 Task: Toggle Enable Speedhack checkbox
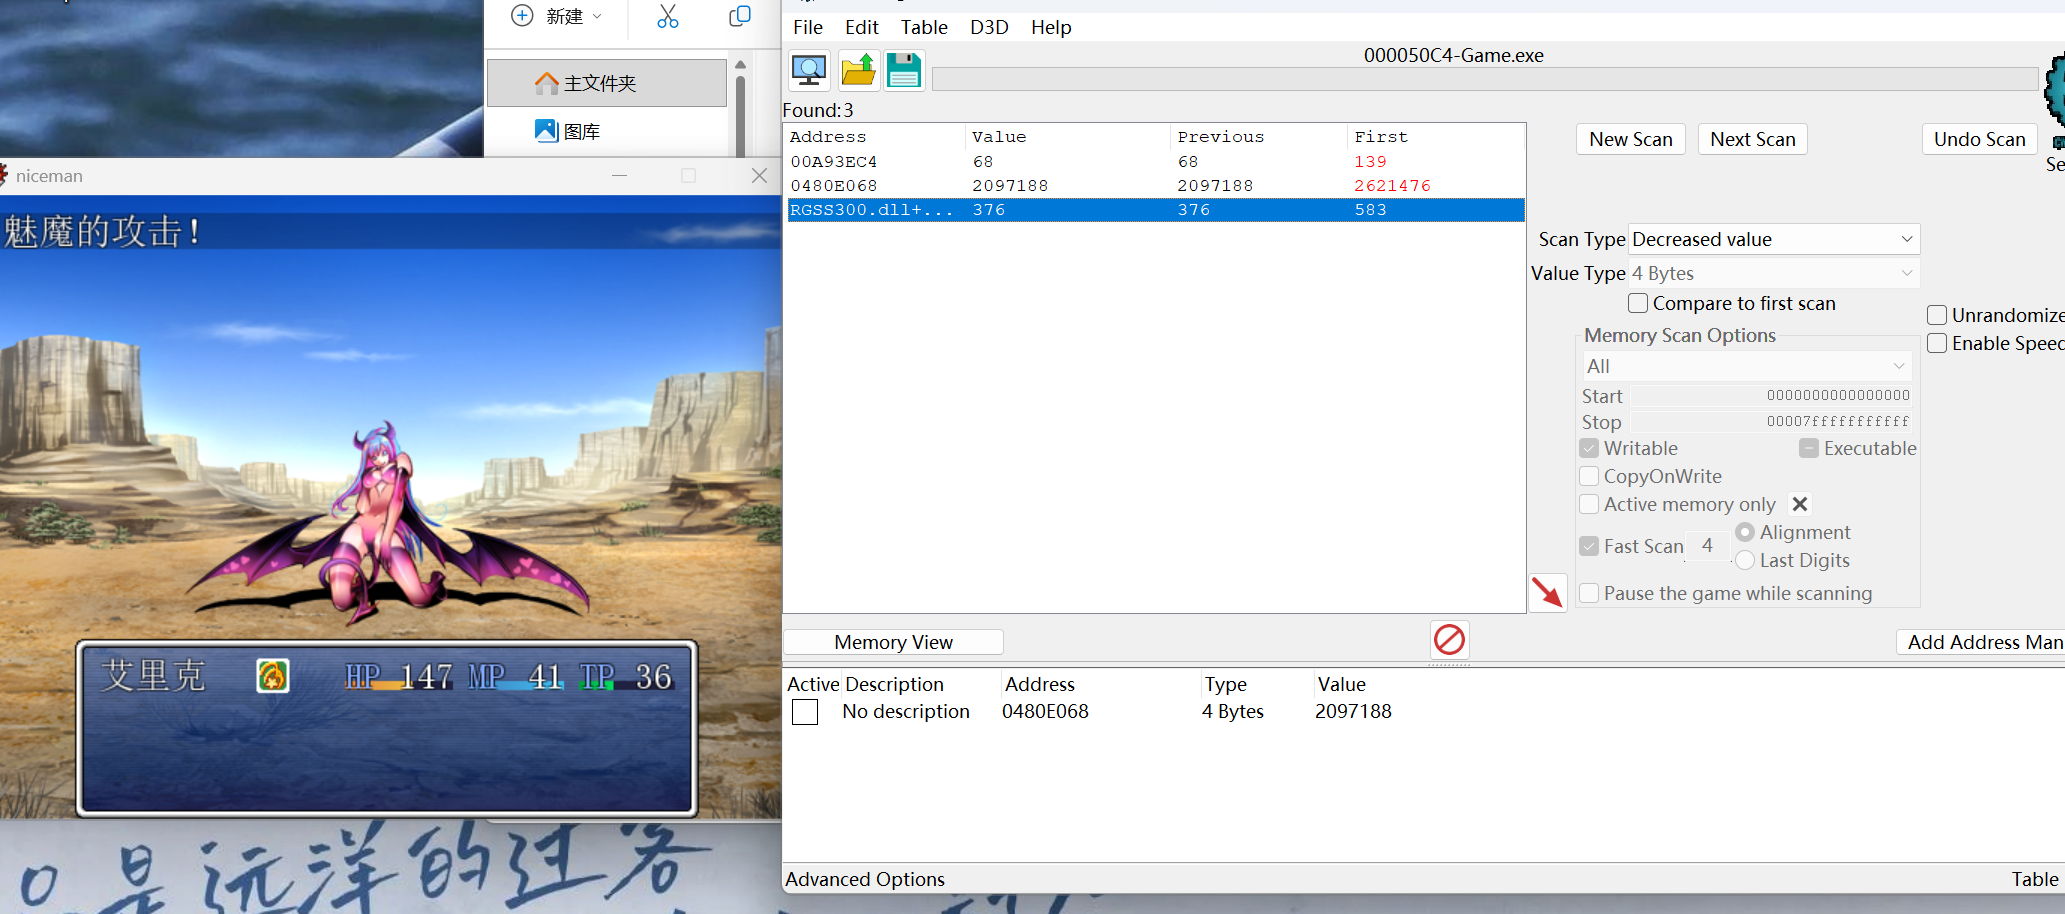[x=1937, y=343]
